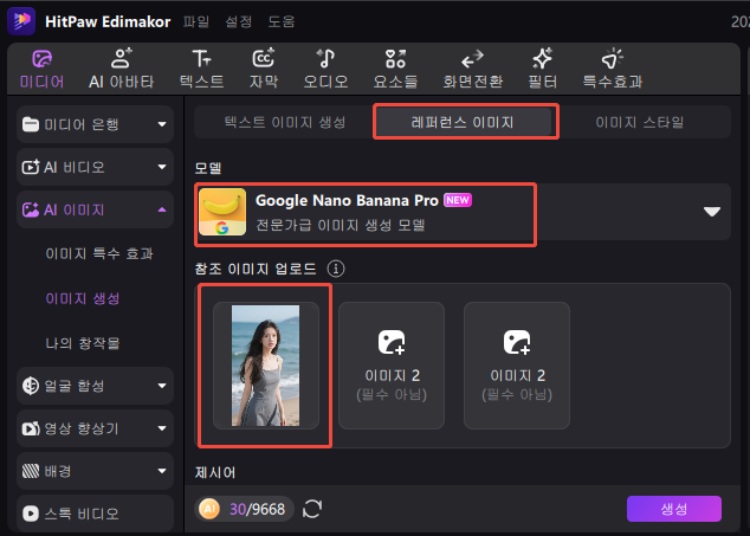Open the 설정 menu
The image size is (750, 536).
238,22
